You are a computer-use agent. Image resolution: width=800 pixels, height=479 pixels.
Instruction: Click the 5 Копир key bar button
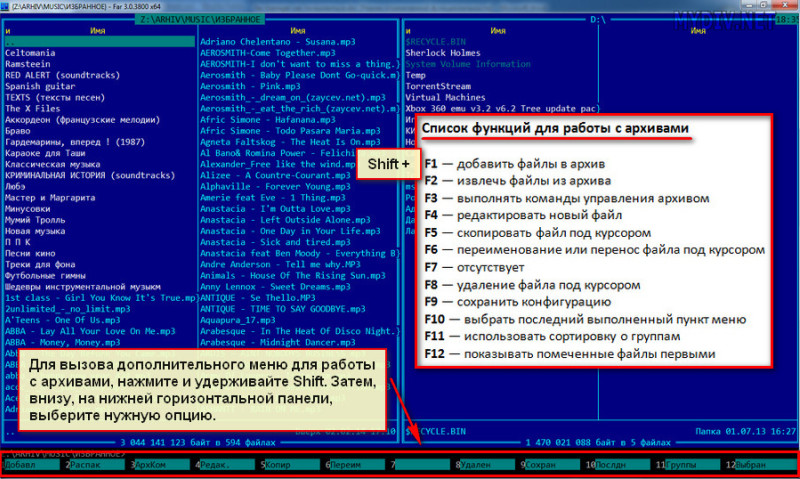(x=290, y=465)
